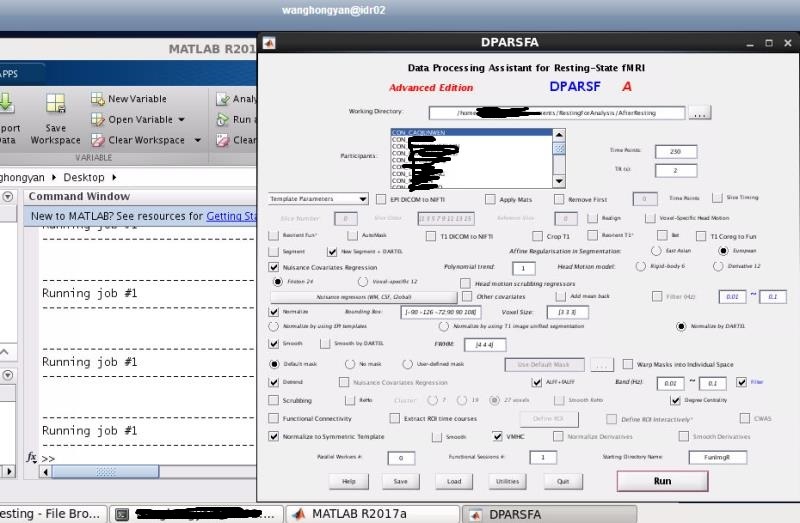Image resolution: width=800 pixels, height=523 pixels.
Task: Open the lower left panel options circle
Action: pos(8,375)
